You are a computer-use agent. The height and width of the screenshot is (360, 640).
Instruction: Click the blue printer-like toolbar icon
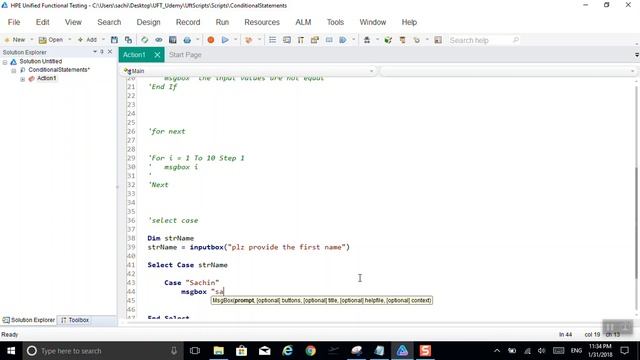187,40
